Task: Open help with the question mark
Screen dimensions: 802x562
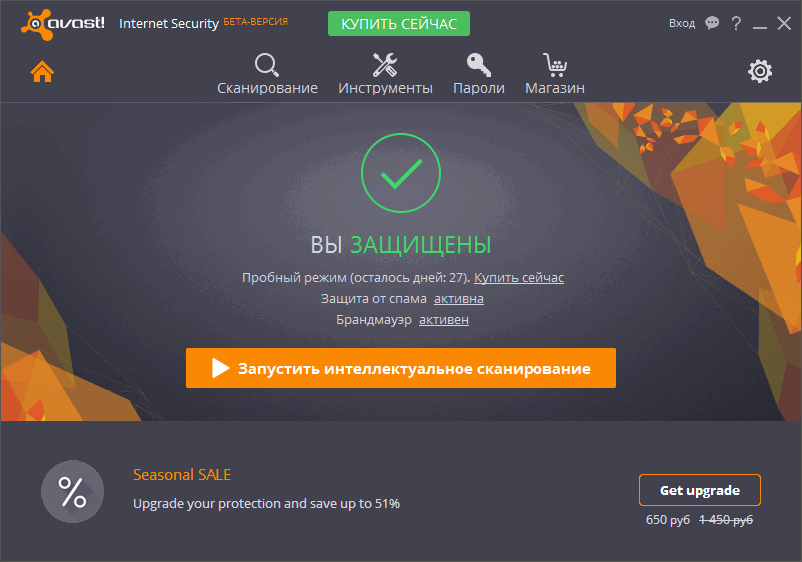Action: point(736,23)
